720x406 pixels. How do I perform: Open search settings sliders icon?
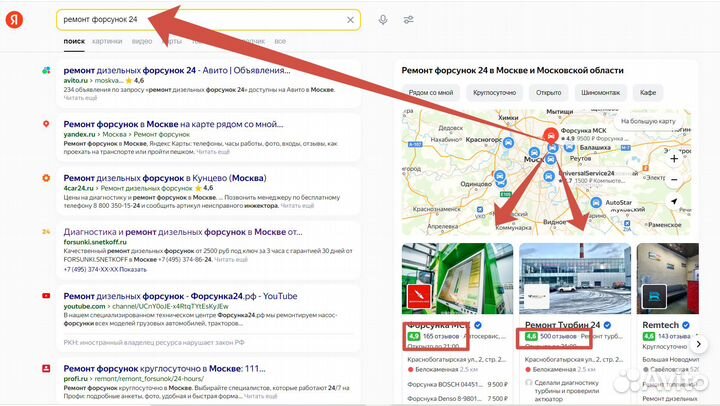pos(408,20)
